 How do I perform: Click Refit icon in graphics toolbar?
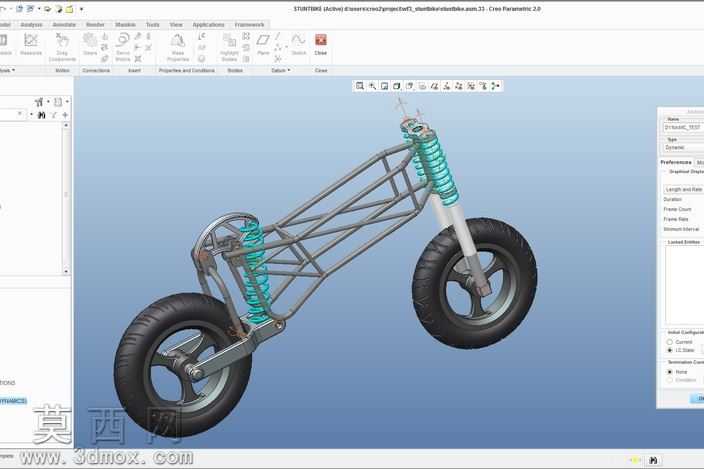coord(360,86)
